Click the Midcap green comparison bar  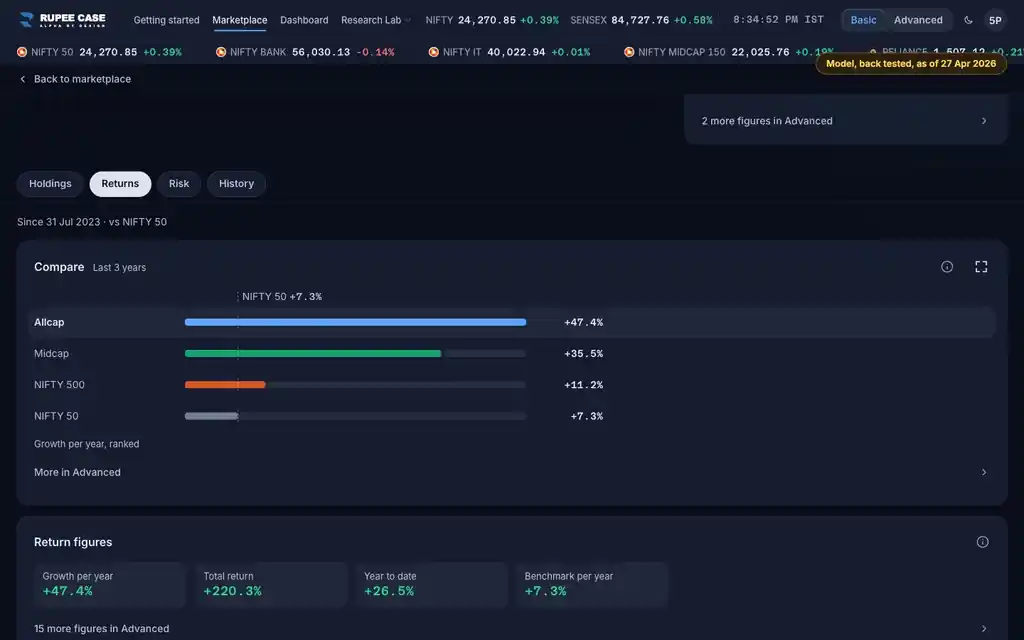[x=313, y=353]
